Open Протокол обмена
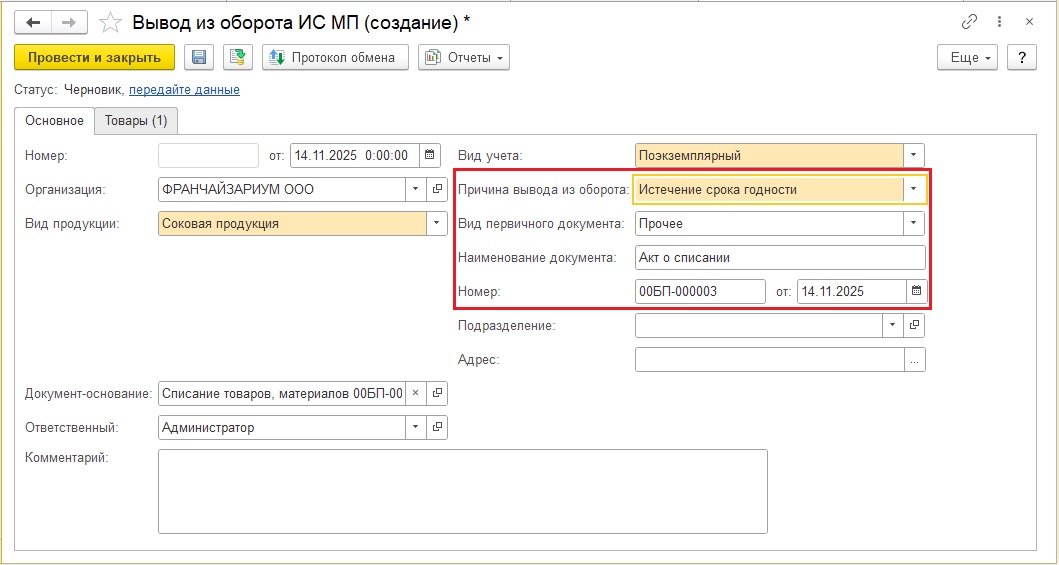This screenshot has width=1059, height=565. 336,57
